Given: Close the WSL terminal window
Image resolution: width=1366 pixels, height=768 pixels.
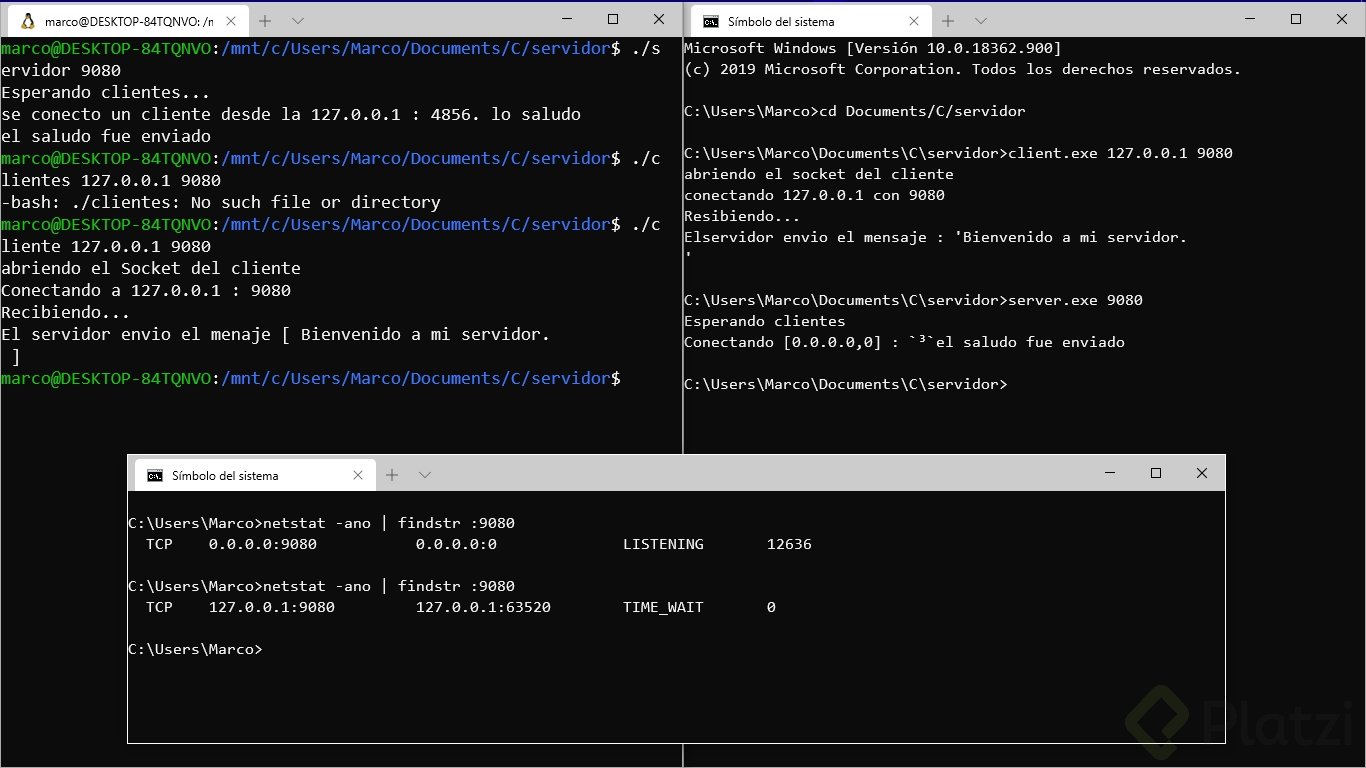Looking at the screenshot, I should [x=659, y=19].
